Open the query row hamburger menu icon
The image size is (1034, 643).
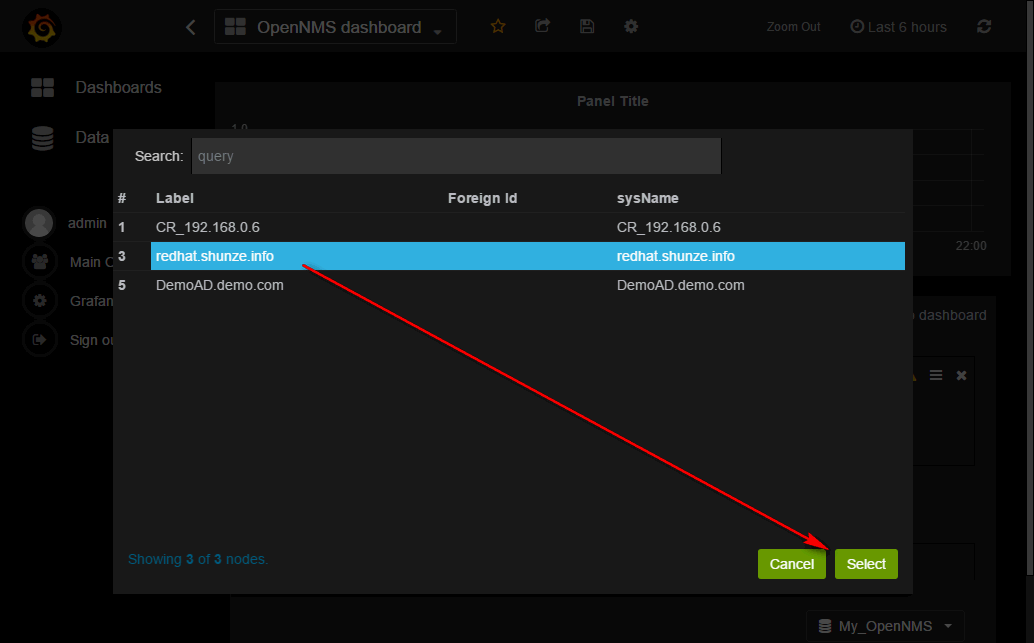click(936, 375)
